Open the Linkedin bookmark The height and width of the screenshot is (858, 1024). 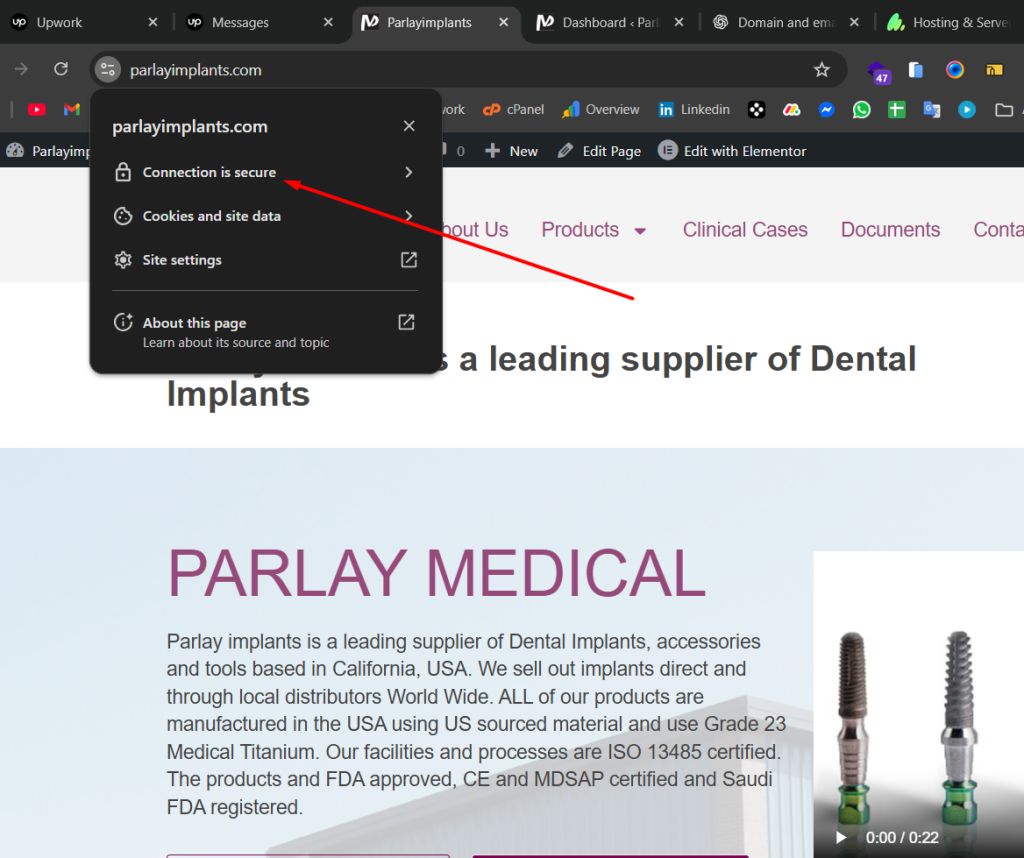pos(694,110)
